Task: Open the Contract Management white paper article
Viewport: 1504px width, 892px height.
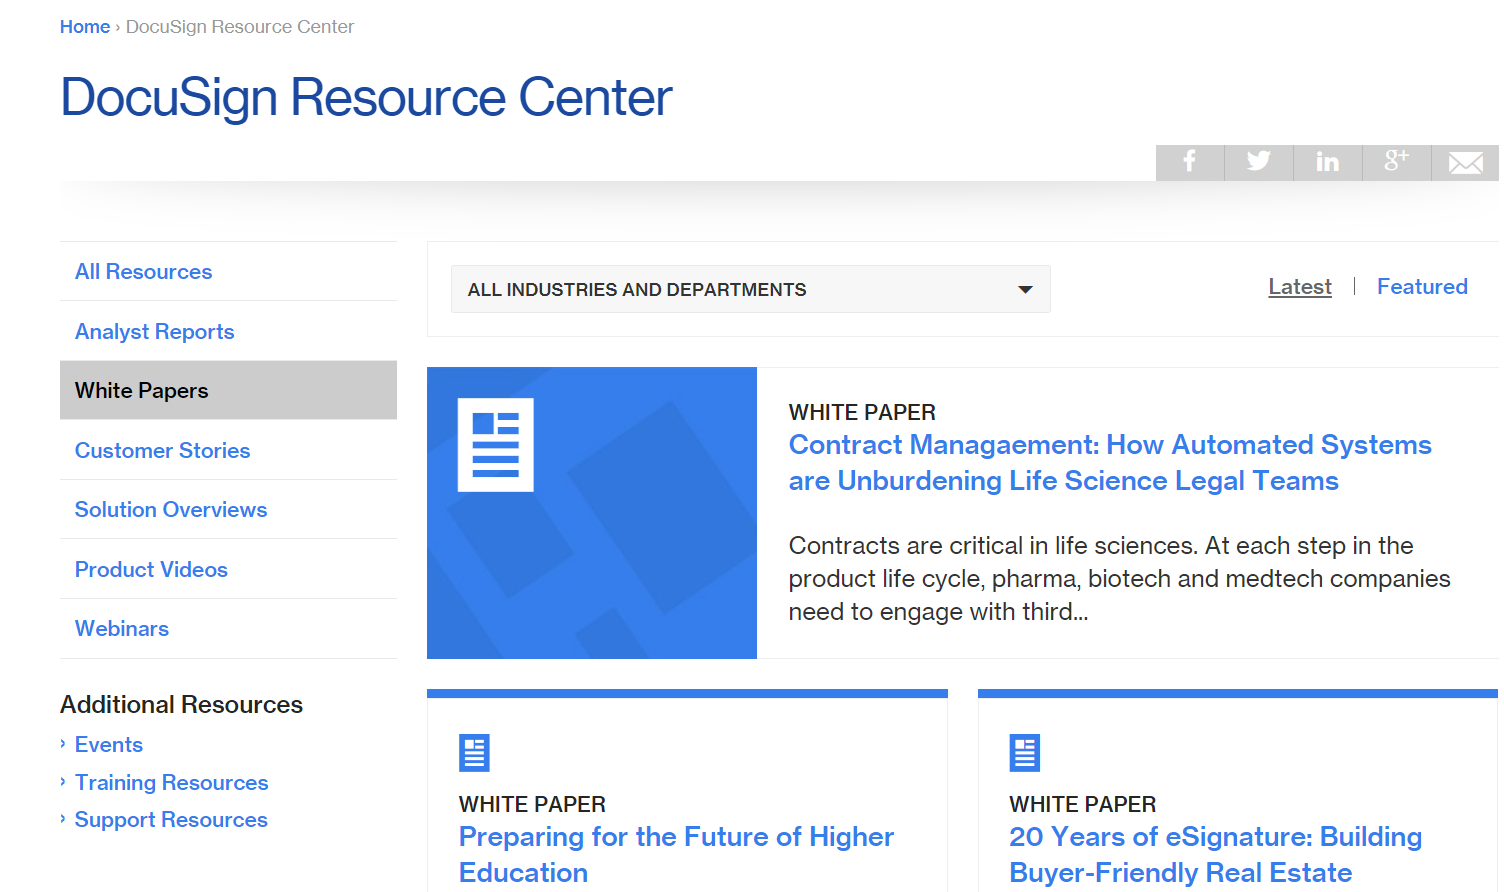Action: (1110, 462)
